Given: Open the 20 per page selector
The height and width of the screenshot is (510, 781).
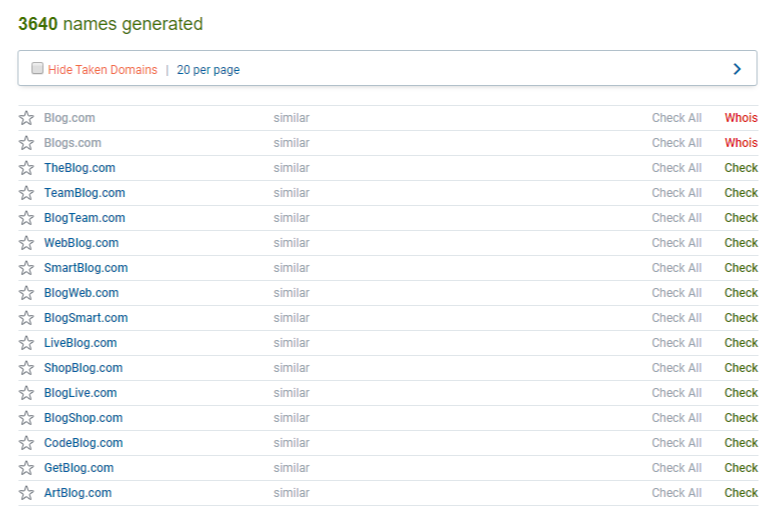Looking at the screenshot, I should tap(208, 70).
